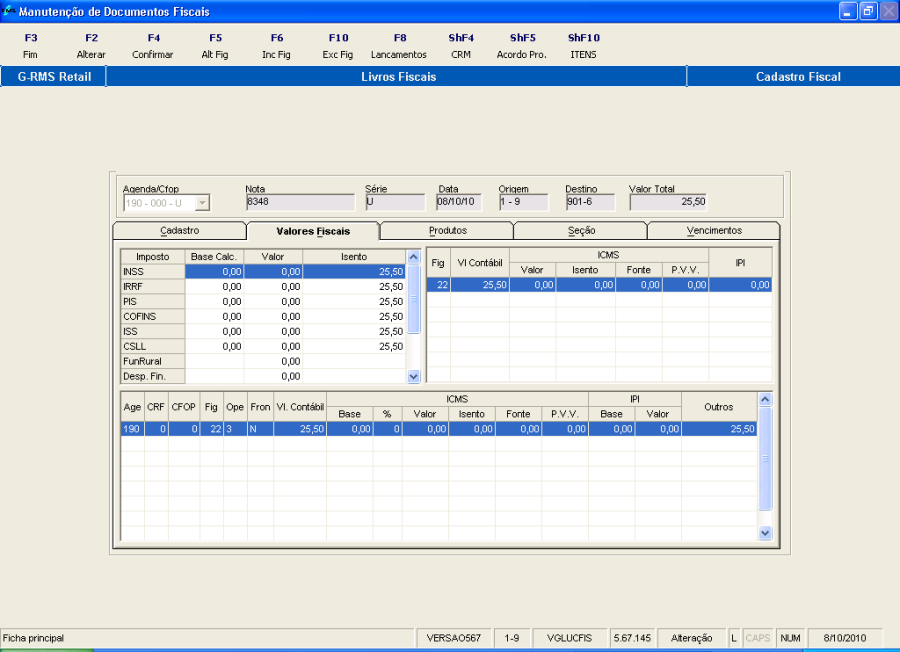Screen dimensions: 900x652
Task: Click the Série input field
Action: [395, 202]
